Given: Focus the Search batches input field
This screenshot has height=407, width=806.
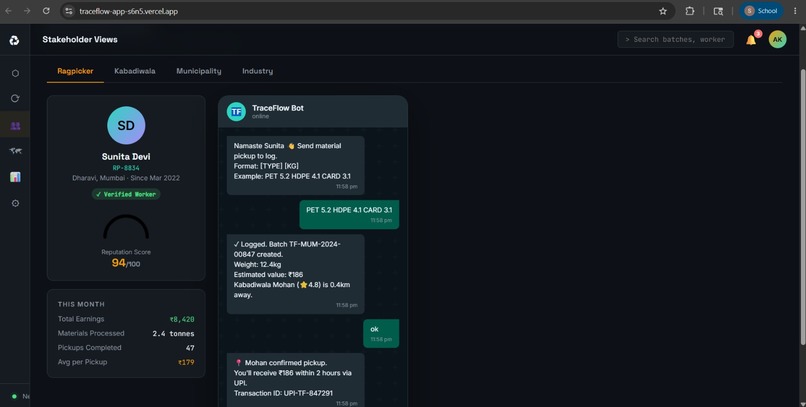Looking at the screenshot, I should [x=675, y=40].
